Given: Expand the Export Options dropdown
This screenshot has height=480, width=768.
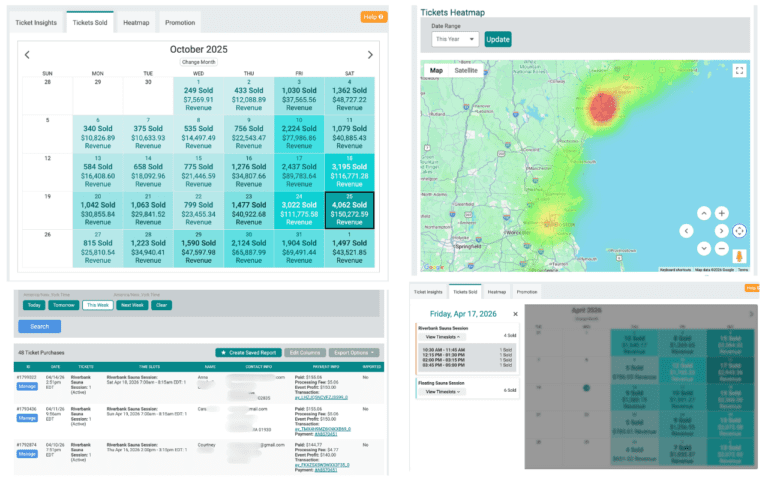Looking at the screenshot, I should (358, 353).
